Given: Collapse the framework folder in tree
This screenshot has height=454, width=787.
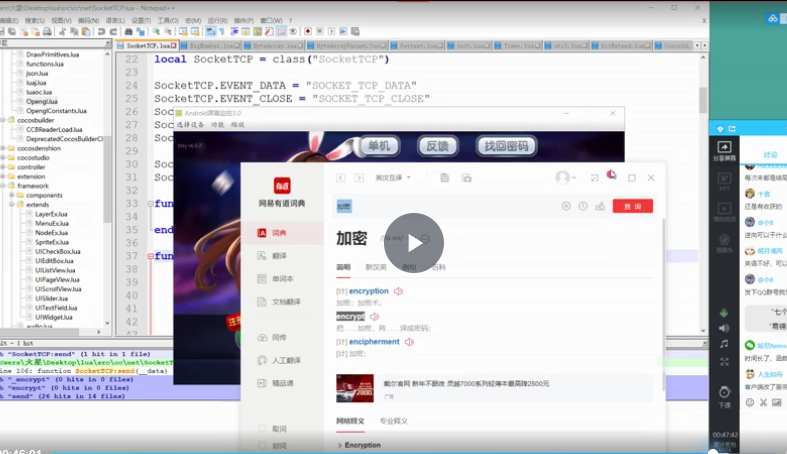Looking at the screenshot, I should click(x=3, y=186).
